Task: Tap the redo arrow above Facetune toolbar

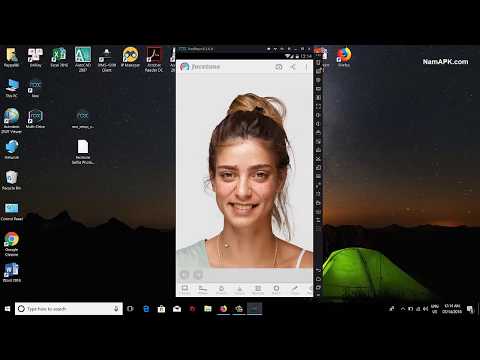Action: pyautogui.click(x=198, y=275)
